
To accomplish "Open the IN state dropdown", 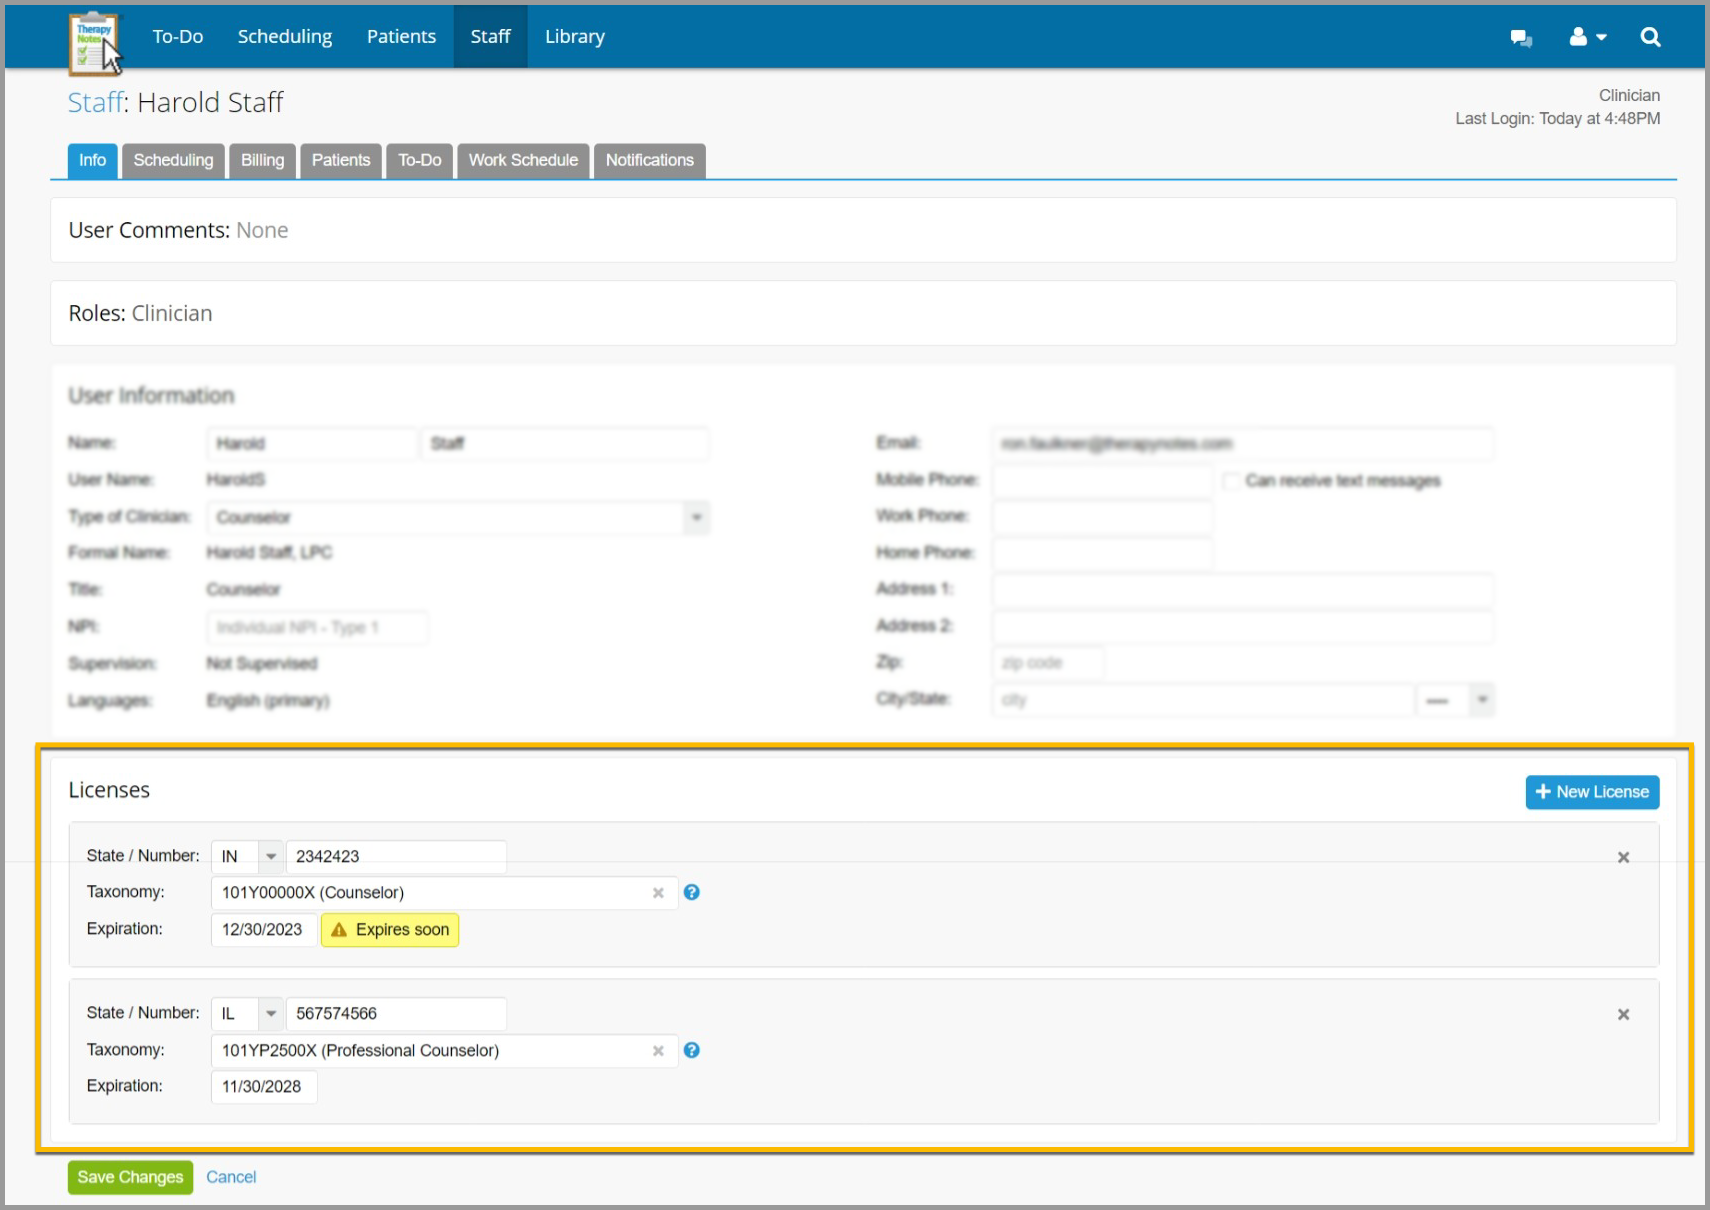I will pos(269,856).
